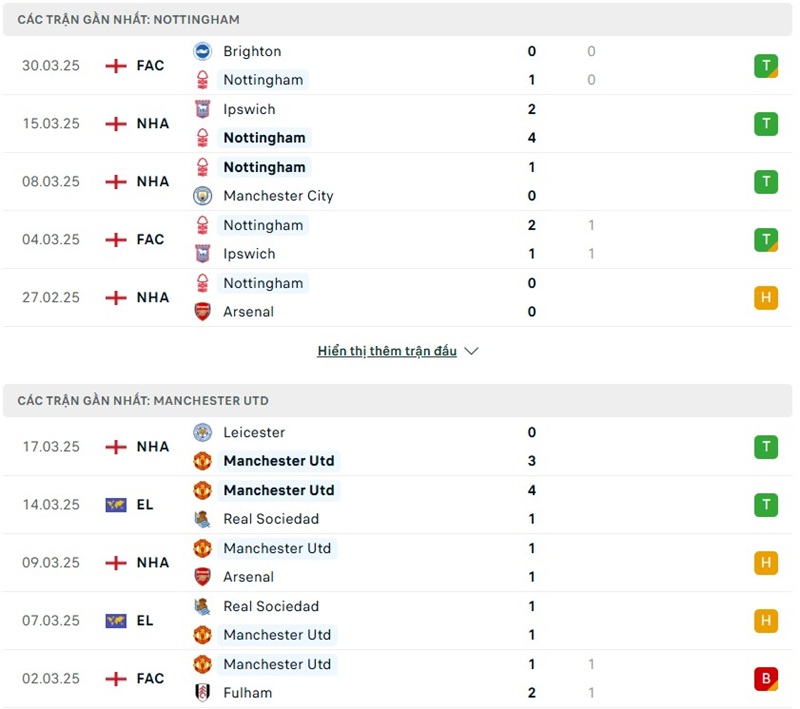Click the Manchester City club crest

point(203,196)
